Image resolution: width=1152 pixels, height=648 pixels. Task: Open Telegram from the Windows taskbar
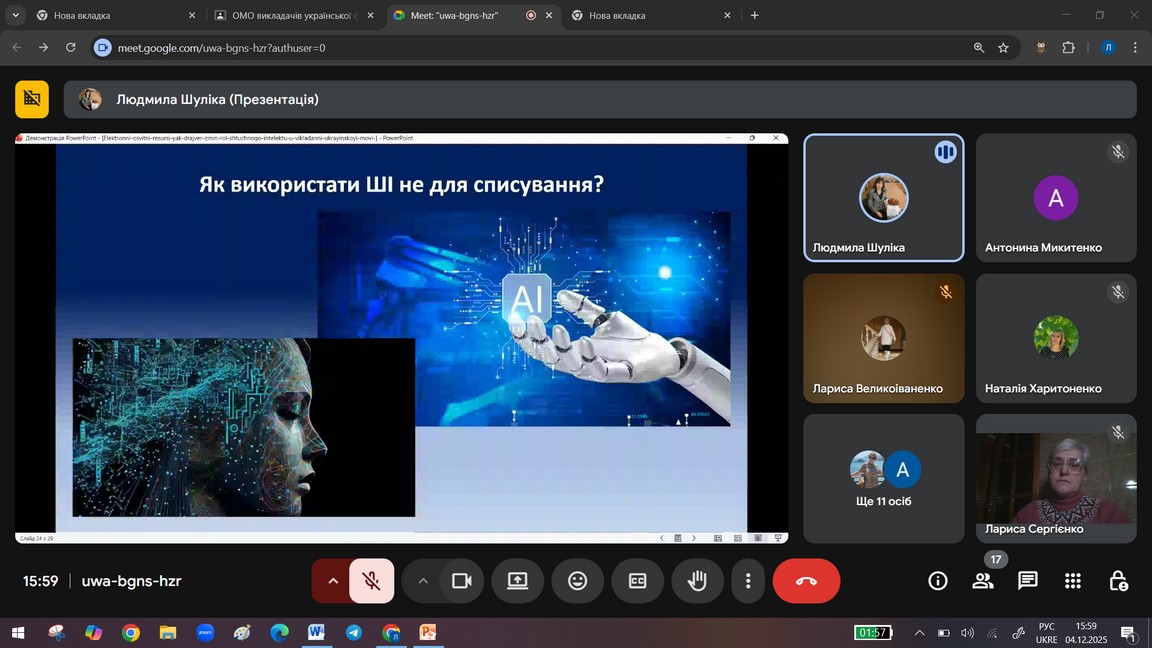(x=353, y=633)
